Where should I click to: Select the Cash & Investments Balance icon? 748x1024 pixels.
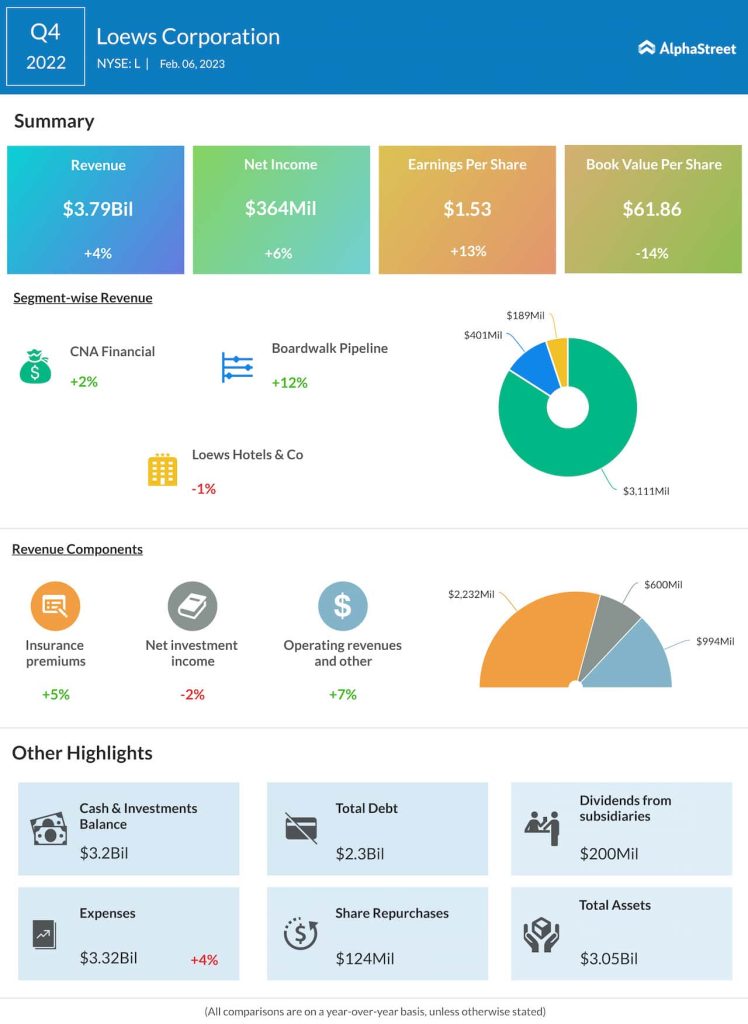pyautogui.click(x=47, y=830)
